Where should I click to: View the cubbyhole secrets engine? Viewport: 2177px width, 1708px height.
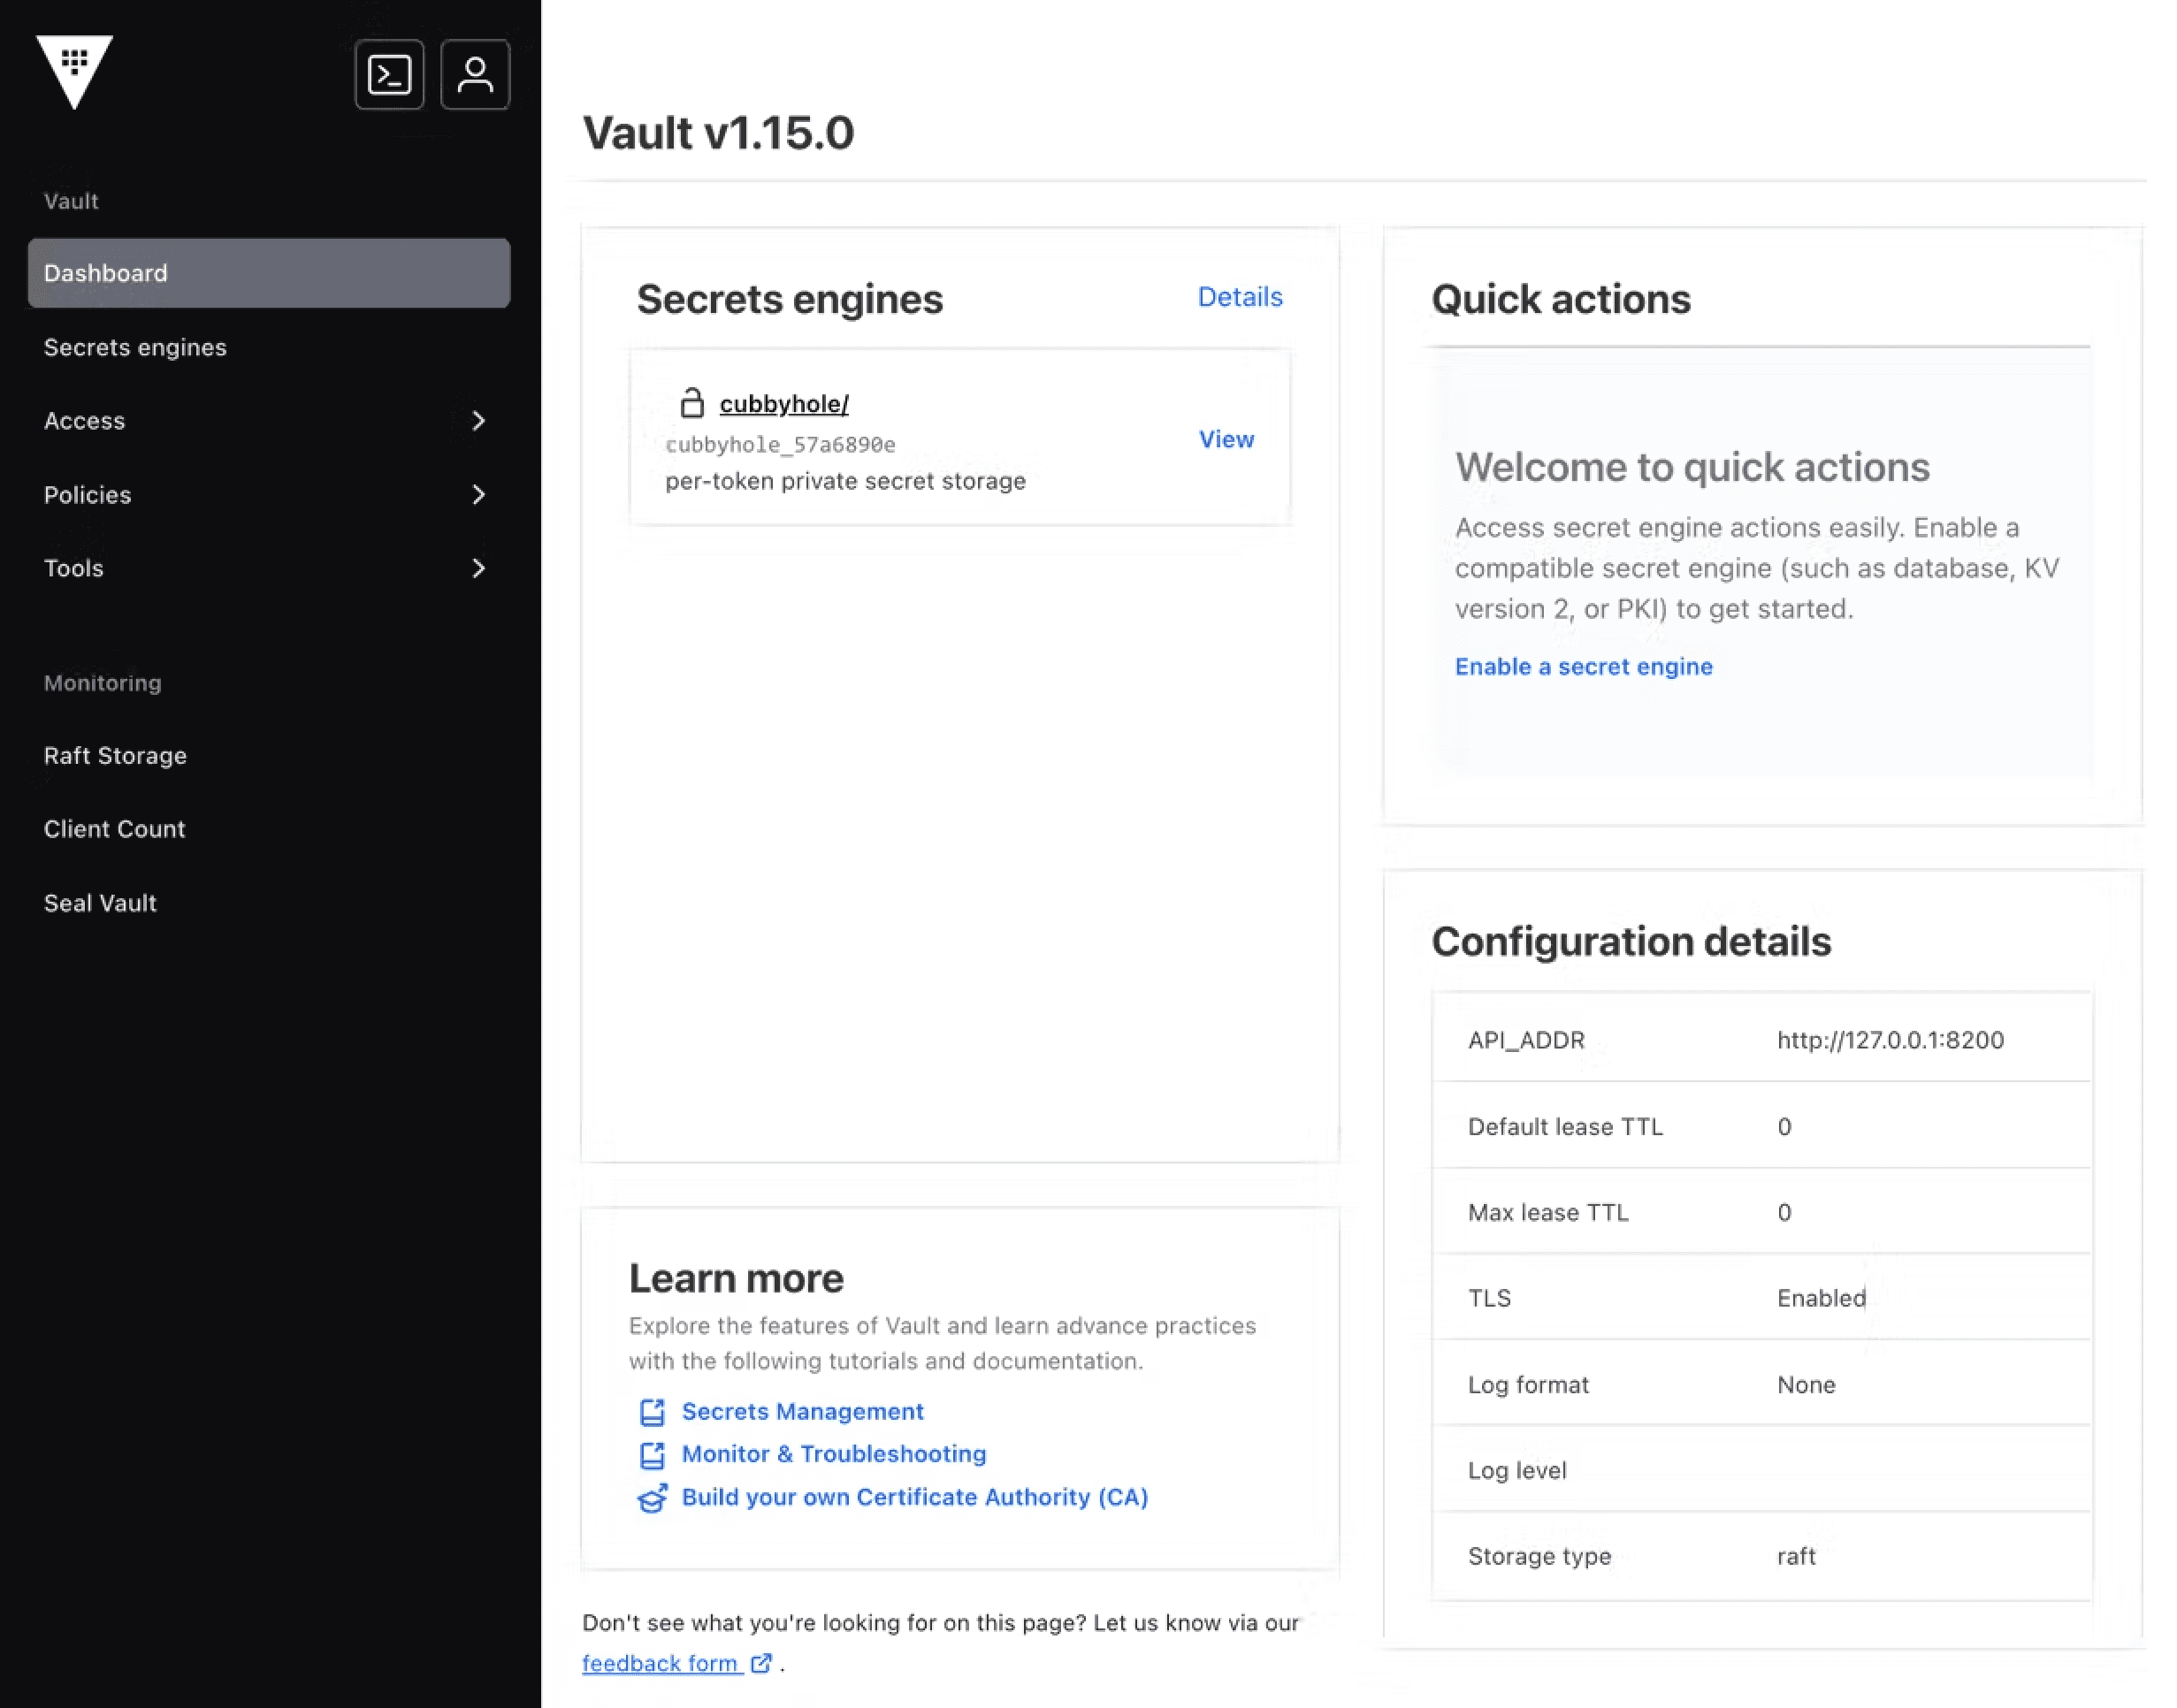pyautogui.click(x=1226, y=438)
